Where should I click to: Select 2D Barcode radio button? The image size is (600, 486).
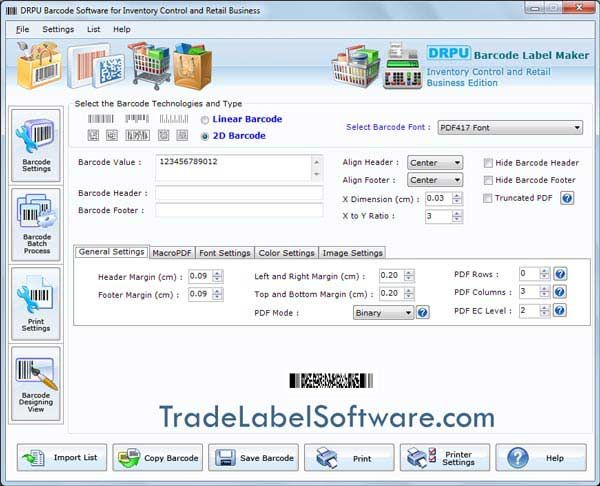205,136
